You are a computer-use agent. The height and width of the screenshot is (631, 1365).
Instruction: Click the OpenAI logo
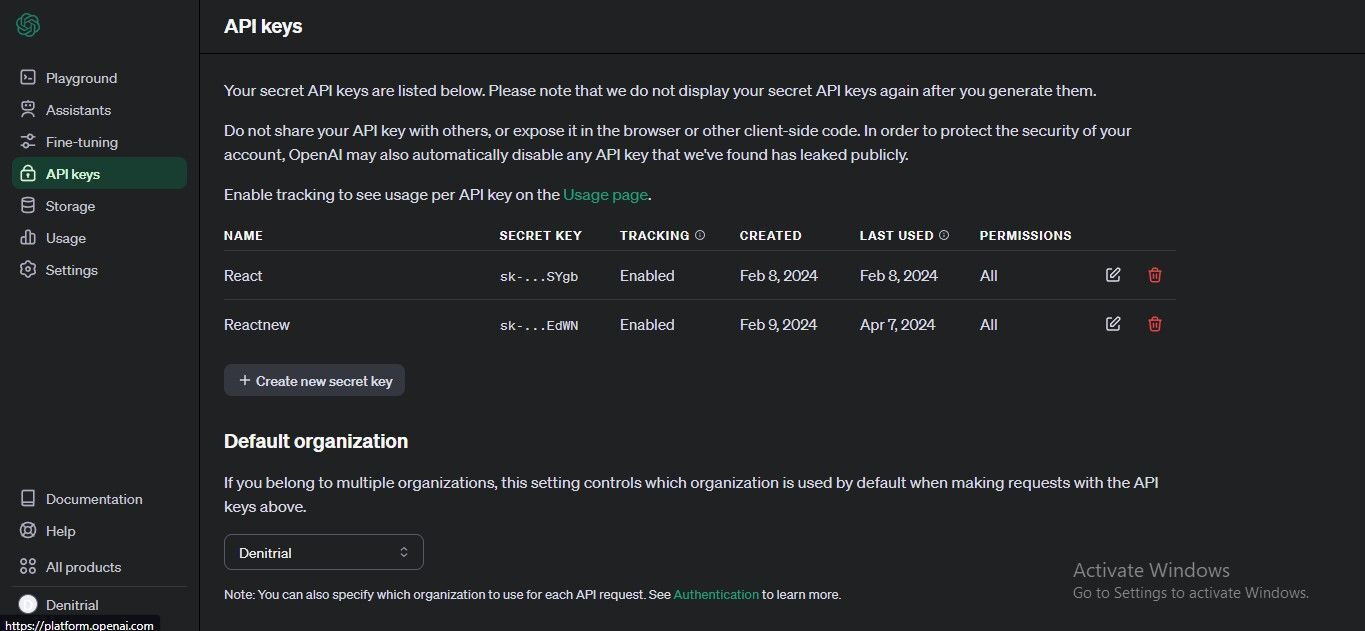[27, 24]
